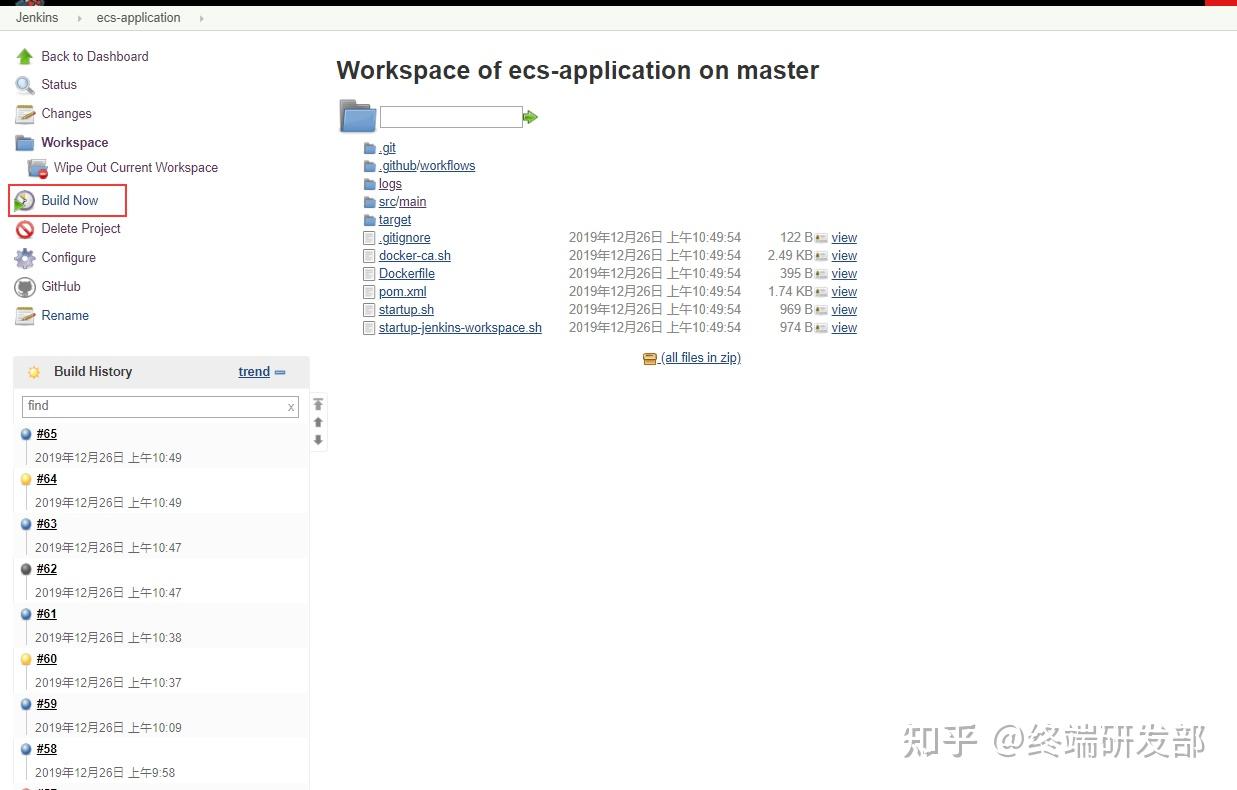Click the blue status ball beside build #65
The height and width of the screenshot is (790, 1237).
(26, 433)
